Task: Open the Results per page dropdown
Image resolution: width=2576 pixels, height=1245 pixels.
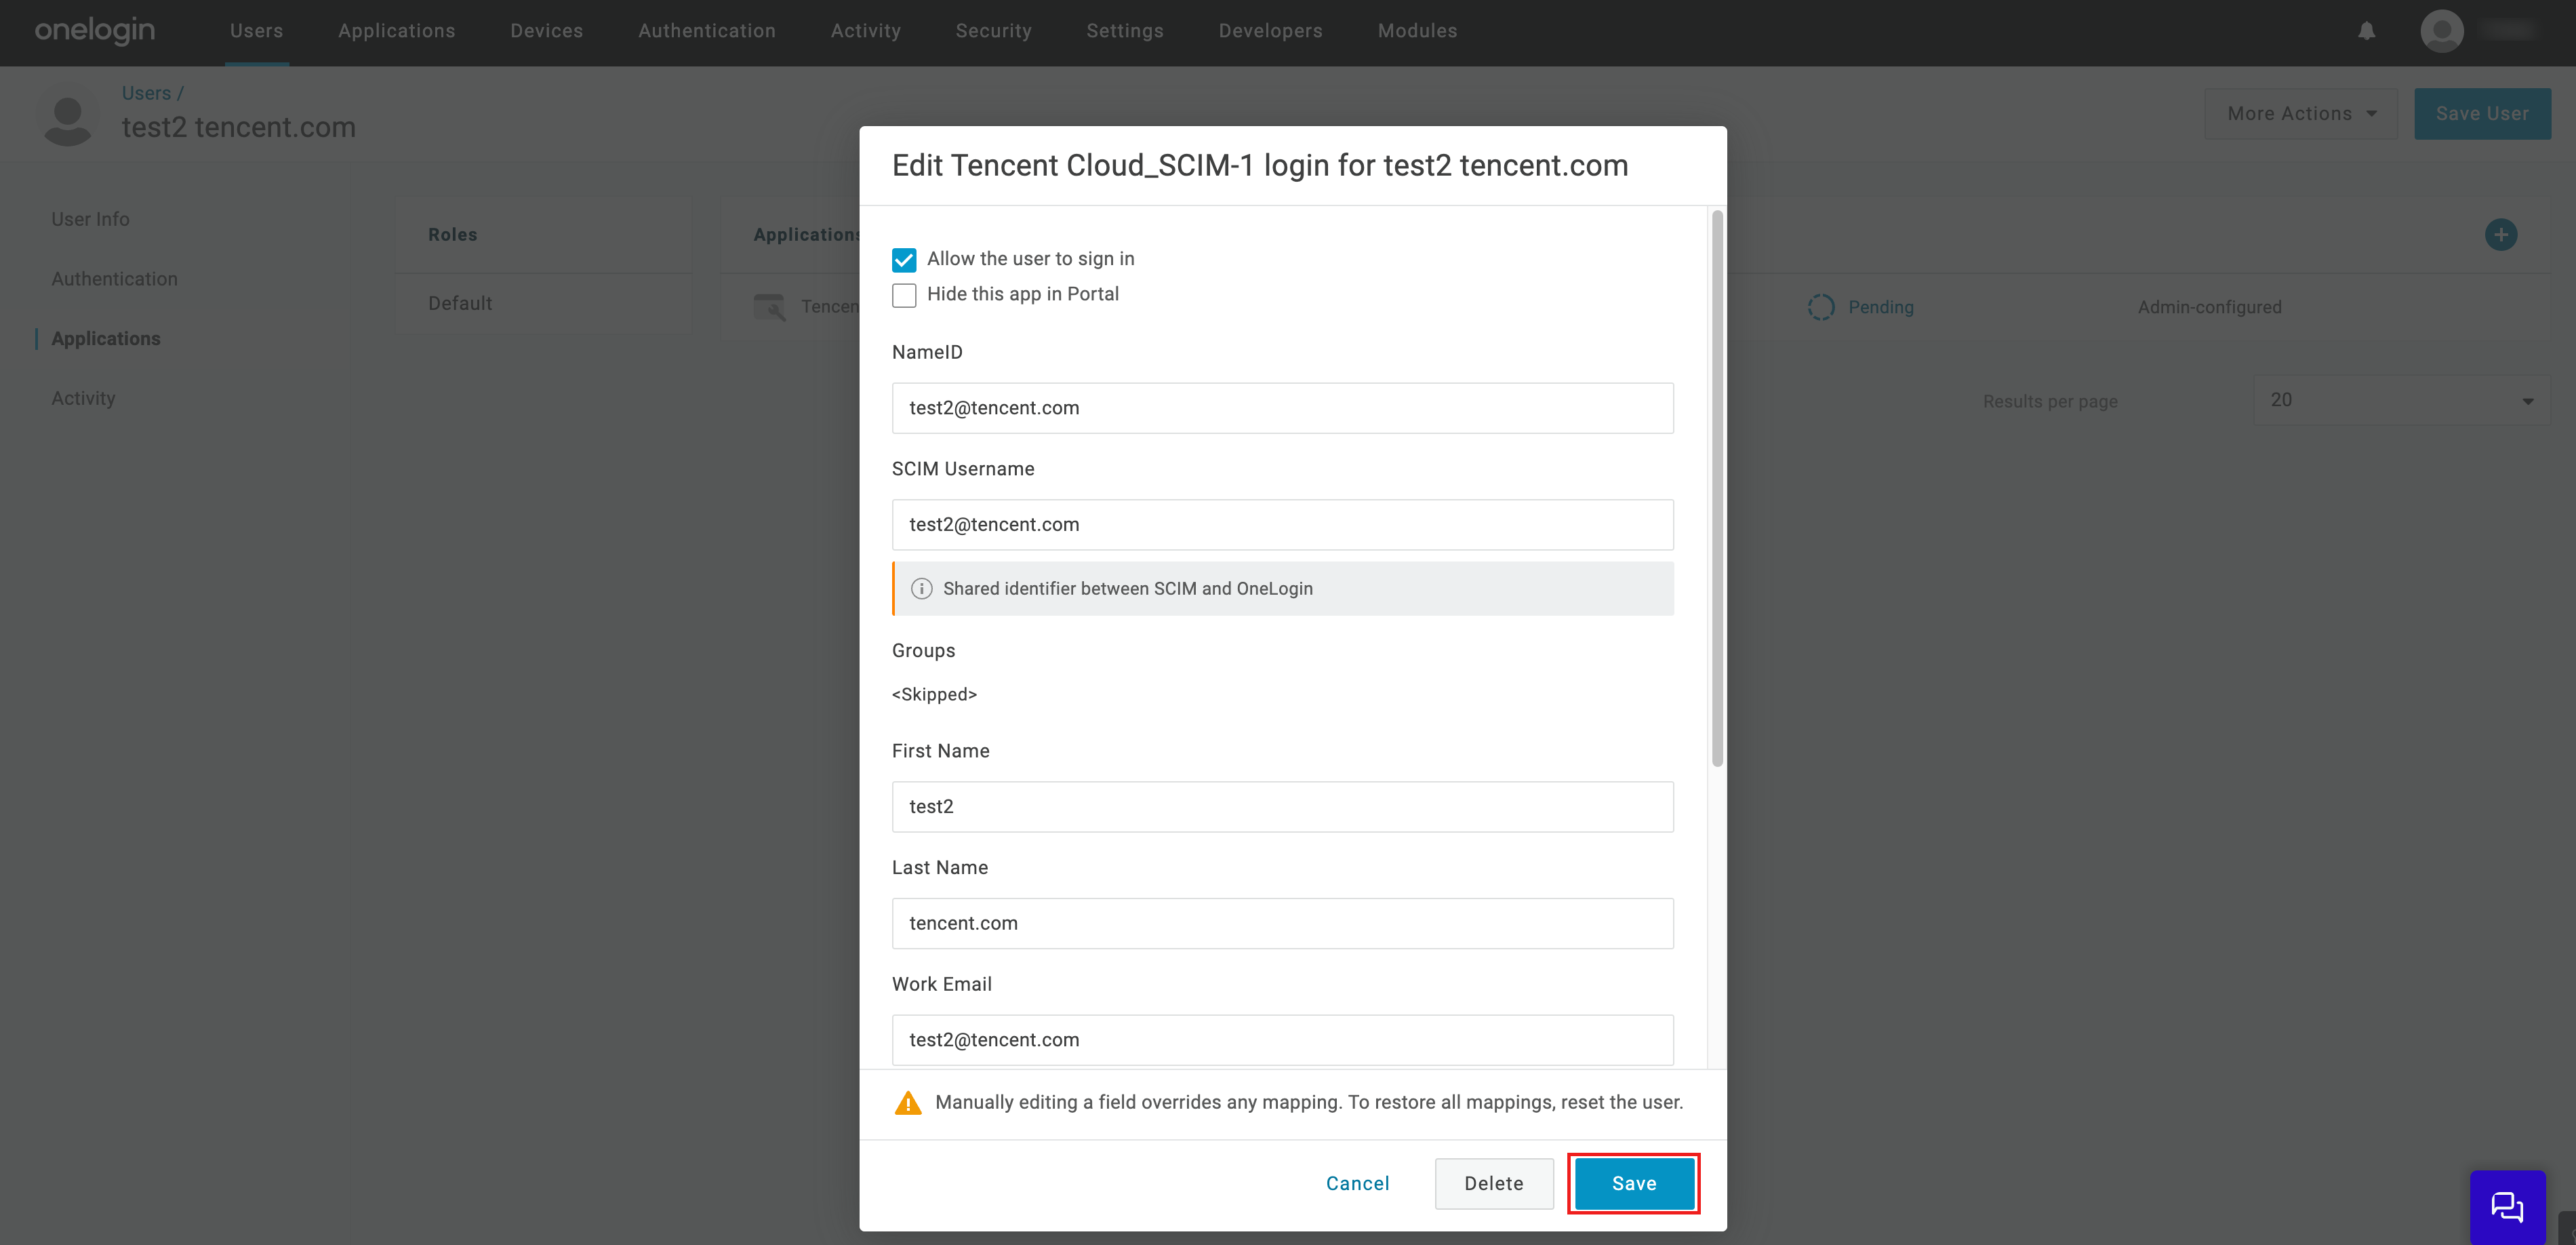Action: (2400, 400)
